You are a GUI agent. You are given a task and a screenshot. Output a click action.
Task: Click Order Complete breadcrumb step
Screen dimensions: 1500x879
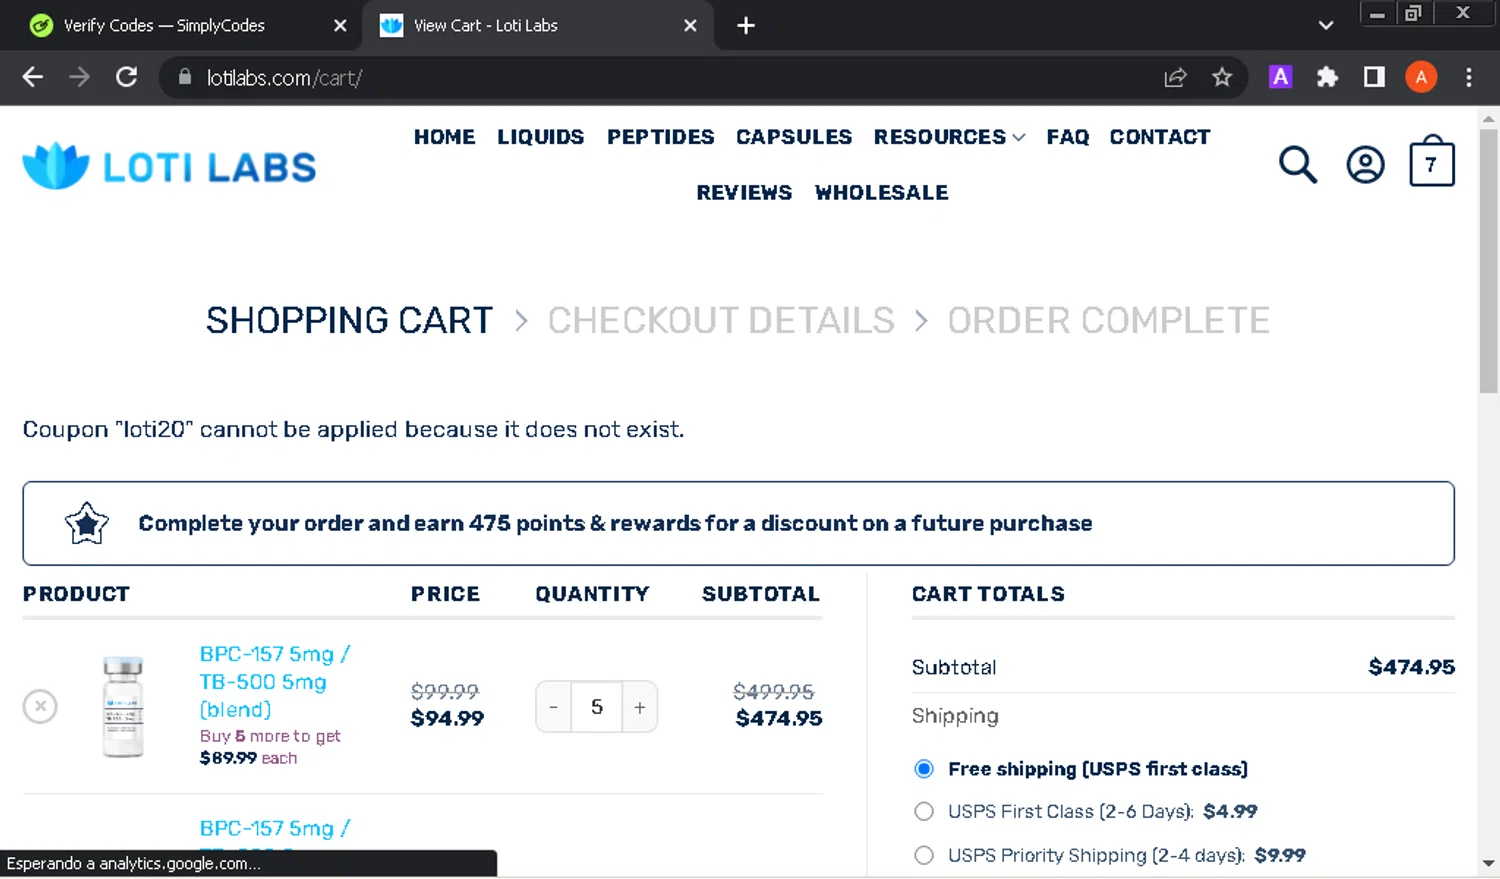pos(1109,321)
